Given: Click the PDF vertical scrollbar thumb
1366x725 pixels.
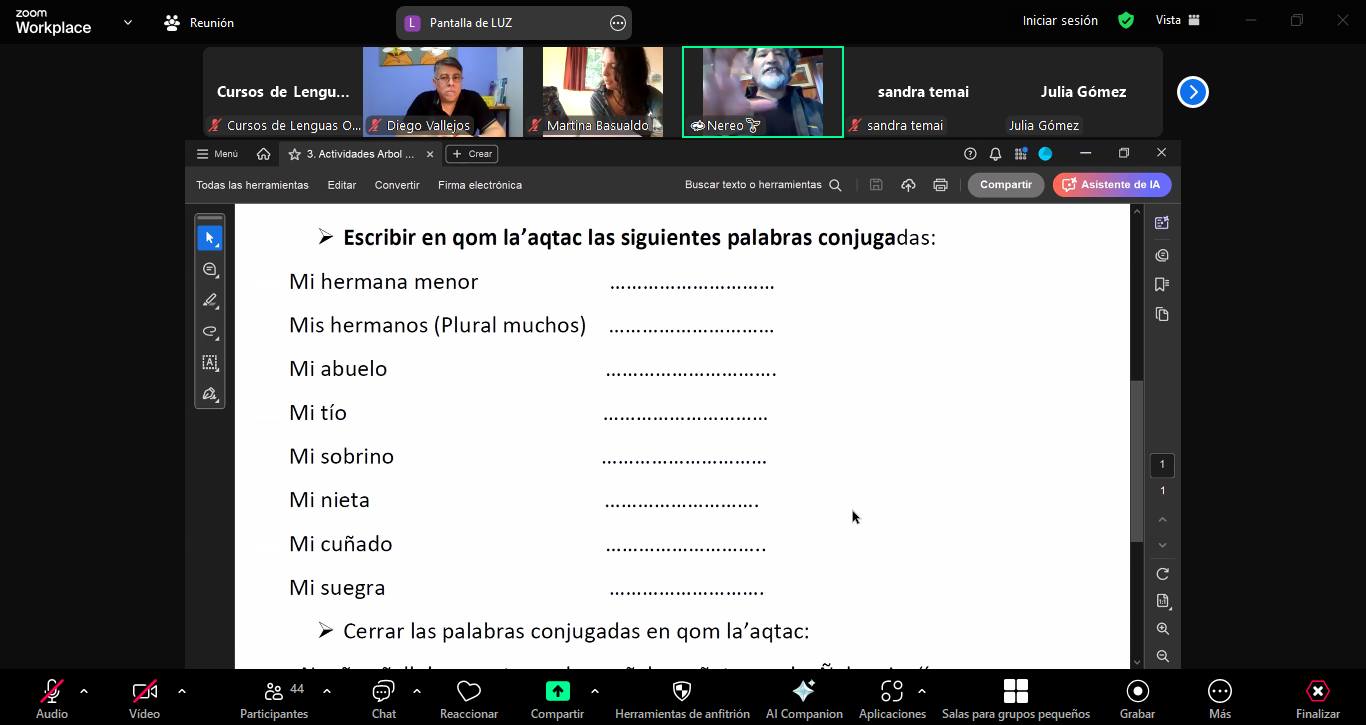Looking at the screenshot, I should pyautogui.click(x=1137, y=460).
